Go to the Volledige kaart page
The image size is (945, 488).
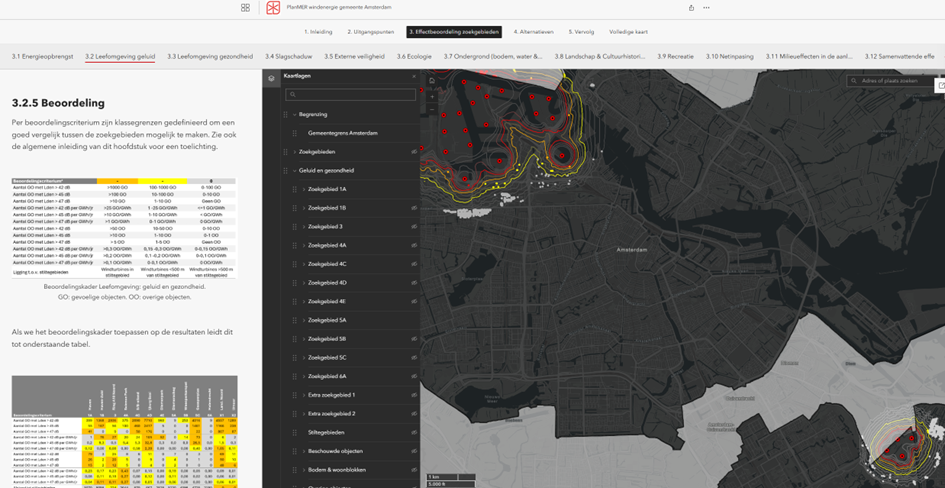point(630,32)
